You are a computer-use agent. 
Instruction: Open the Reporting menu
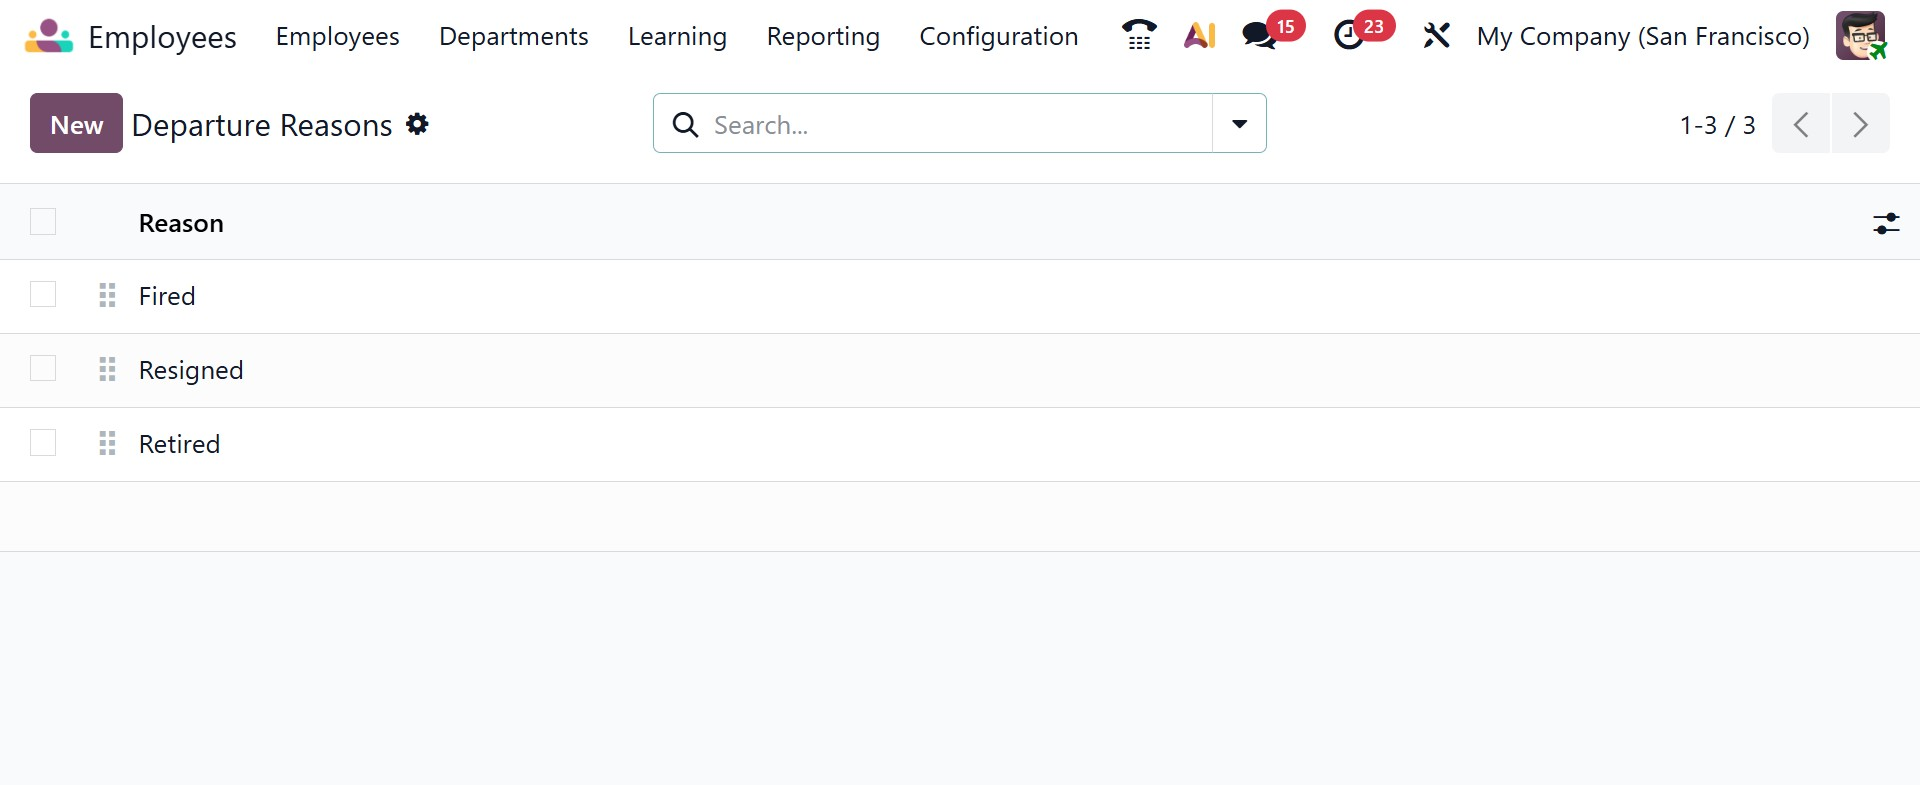click(x=823, y=37)
